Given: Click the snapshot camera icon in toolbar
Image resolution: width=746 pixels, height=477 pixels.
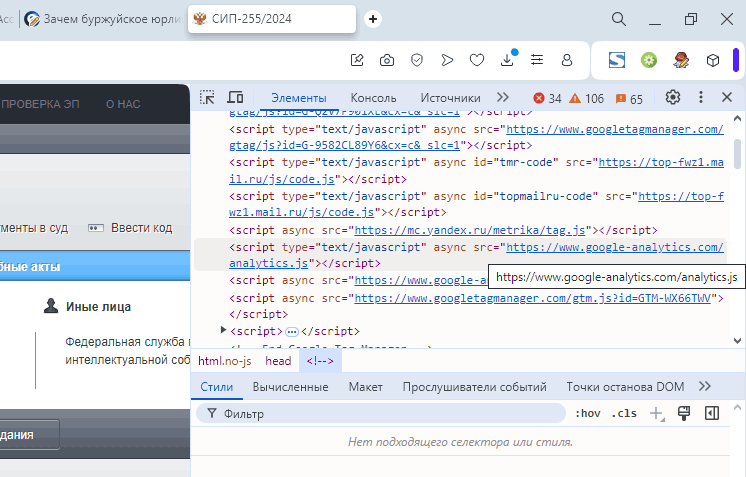Looking at the screenshot, I should (x=387, y=60).
